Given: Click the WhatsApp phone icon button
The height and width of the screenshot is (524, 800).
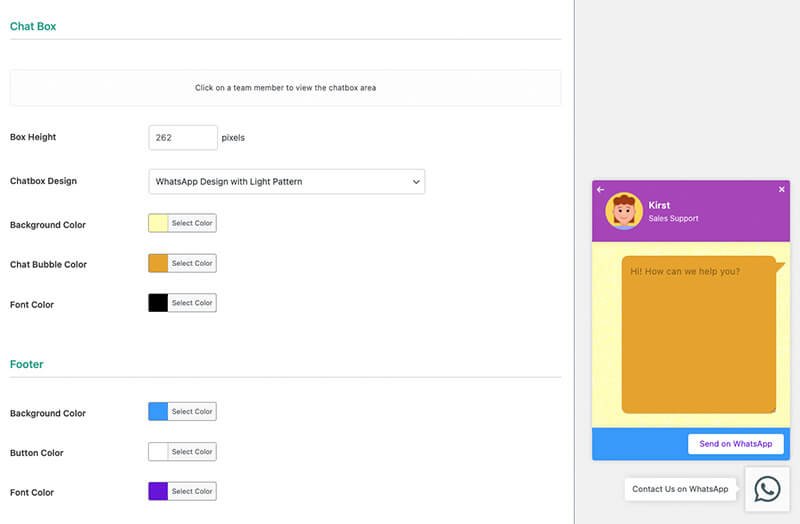Looking at the screenshot, I should 767,489.
